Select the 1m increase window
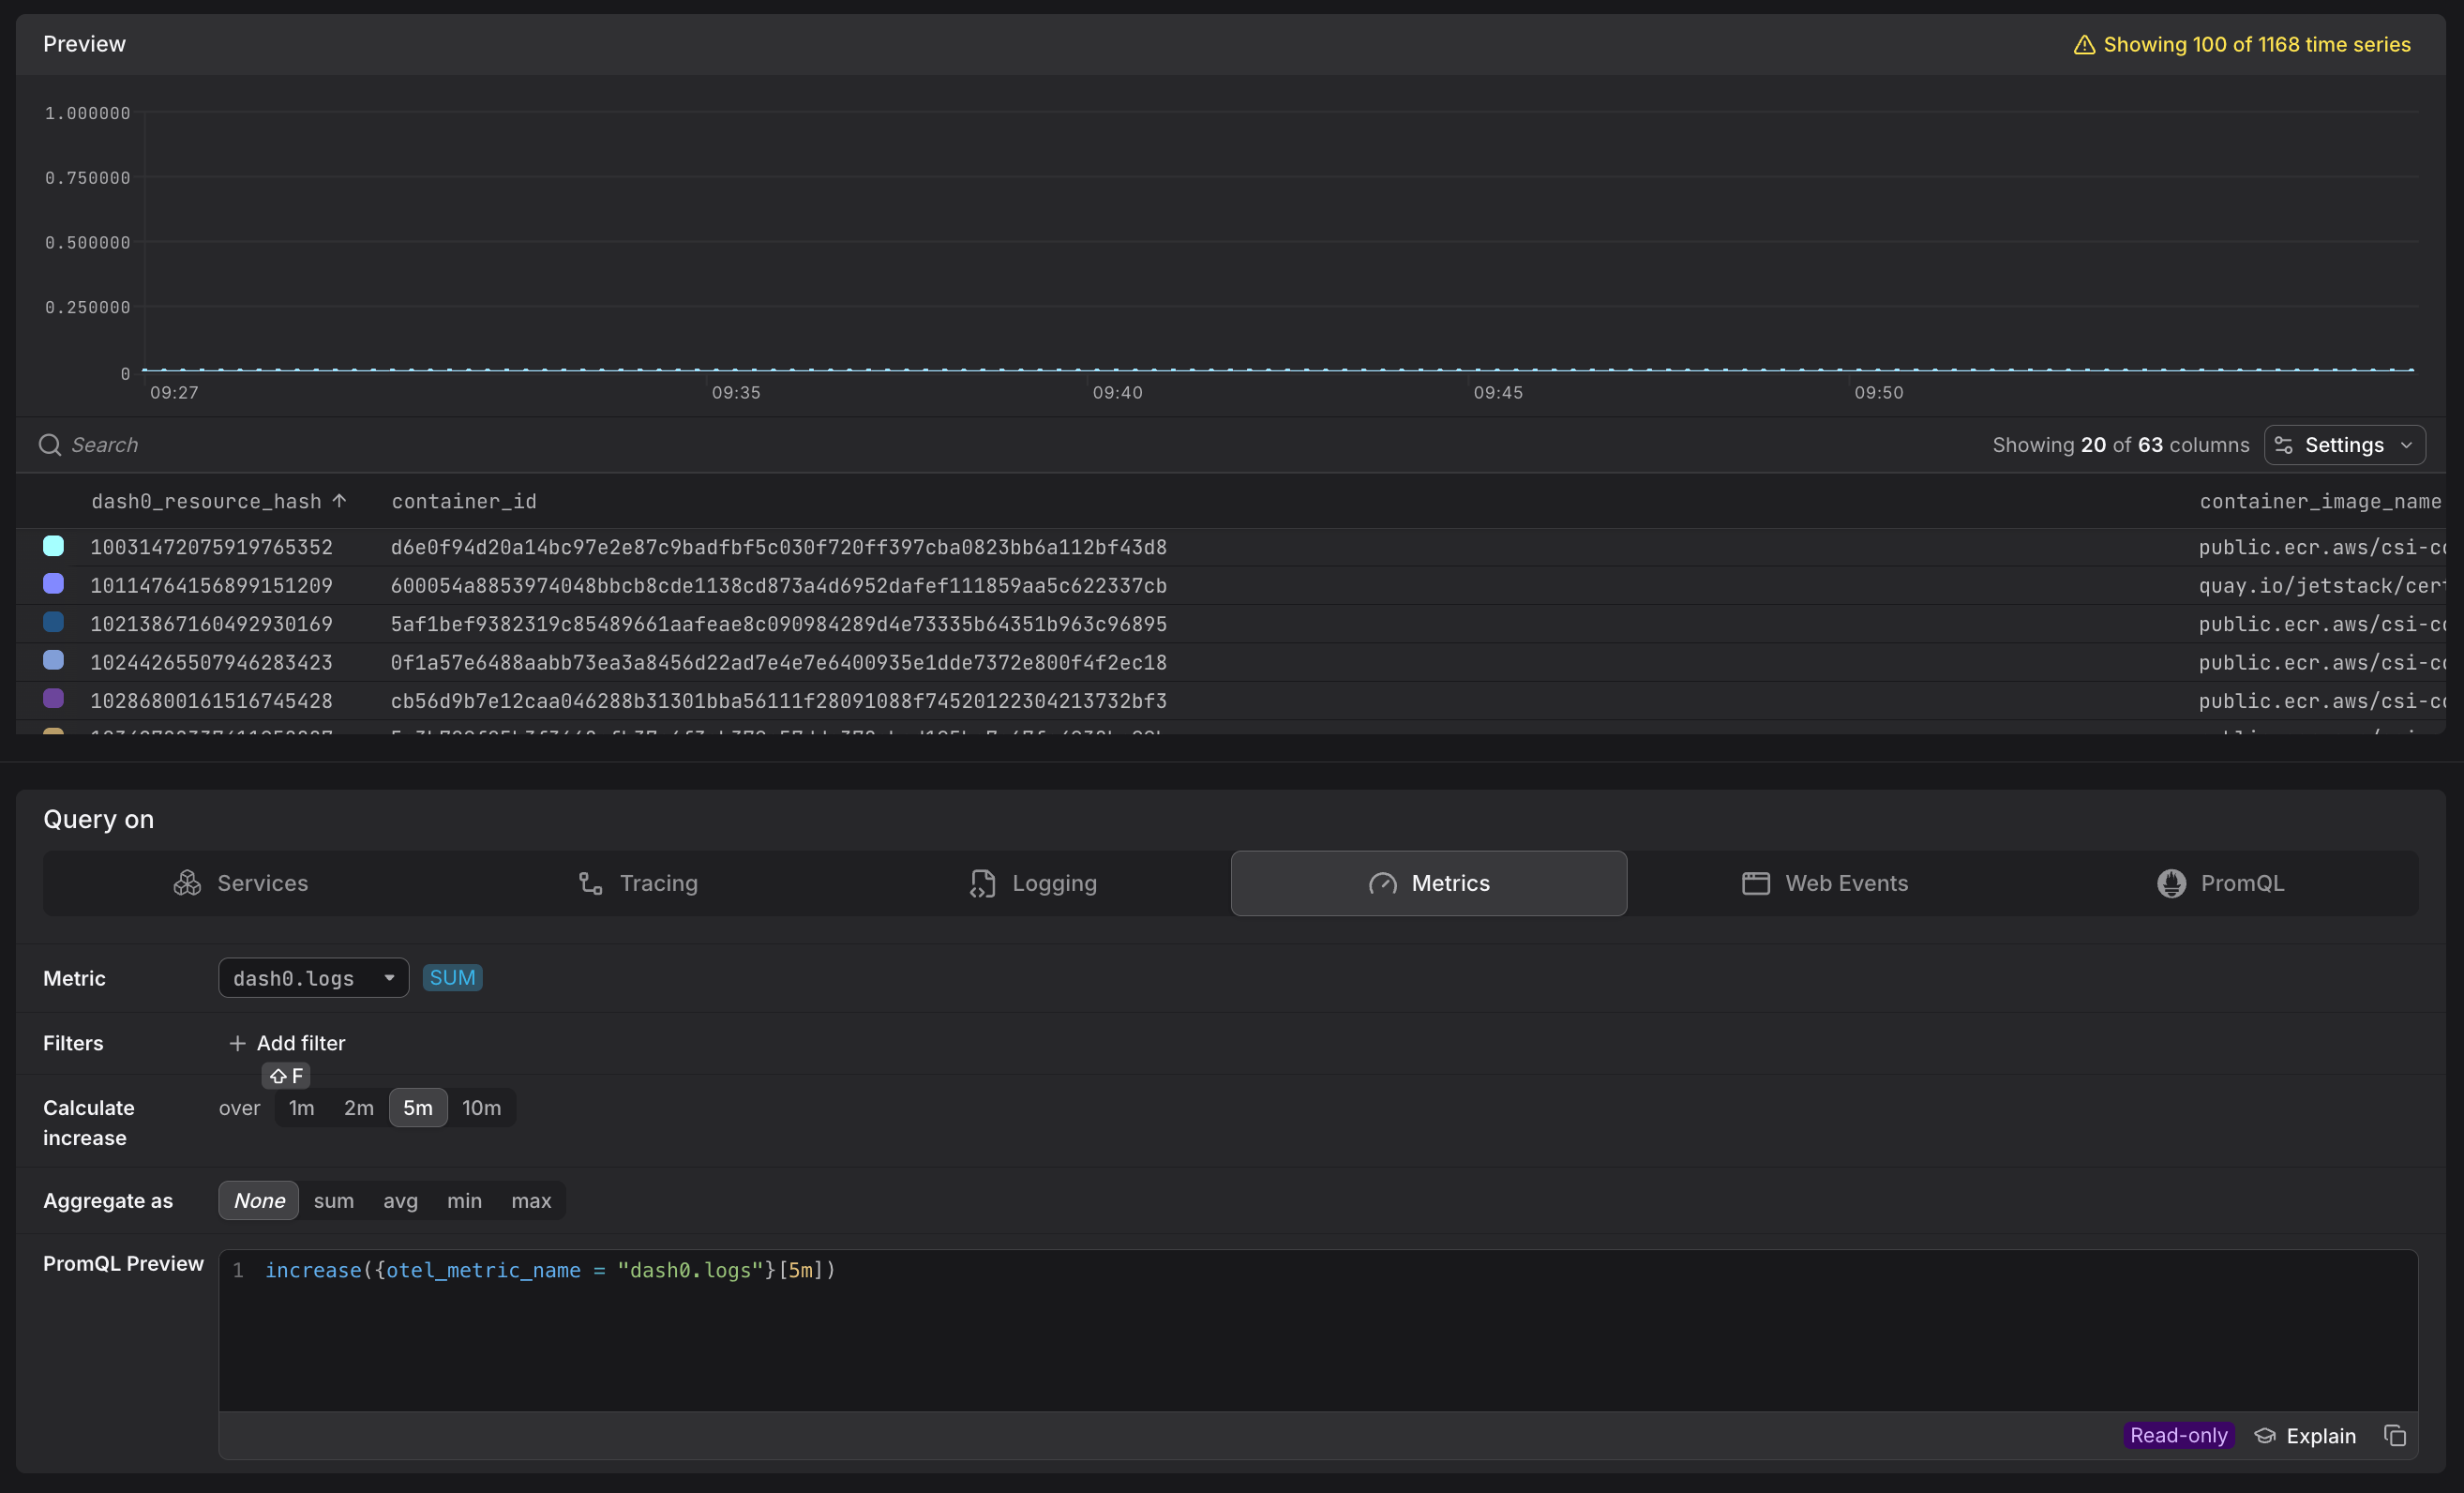The width and height of the screenshot is (2464, 1493). [x=301, y=1108]
